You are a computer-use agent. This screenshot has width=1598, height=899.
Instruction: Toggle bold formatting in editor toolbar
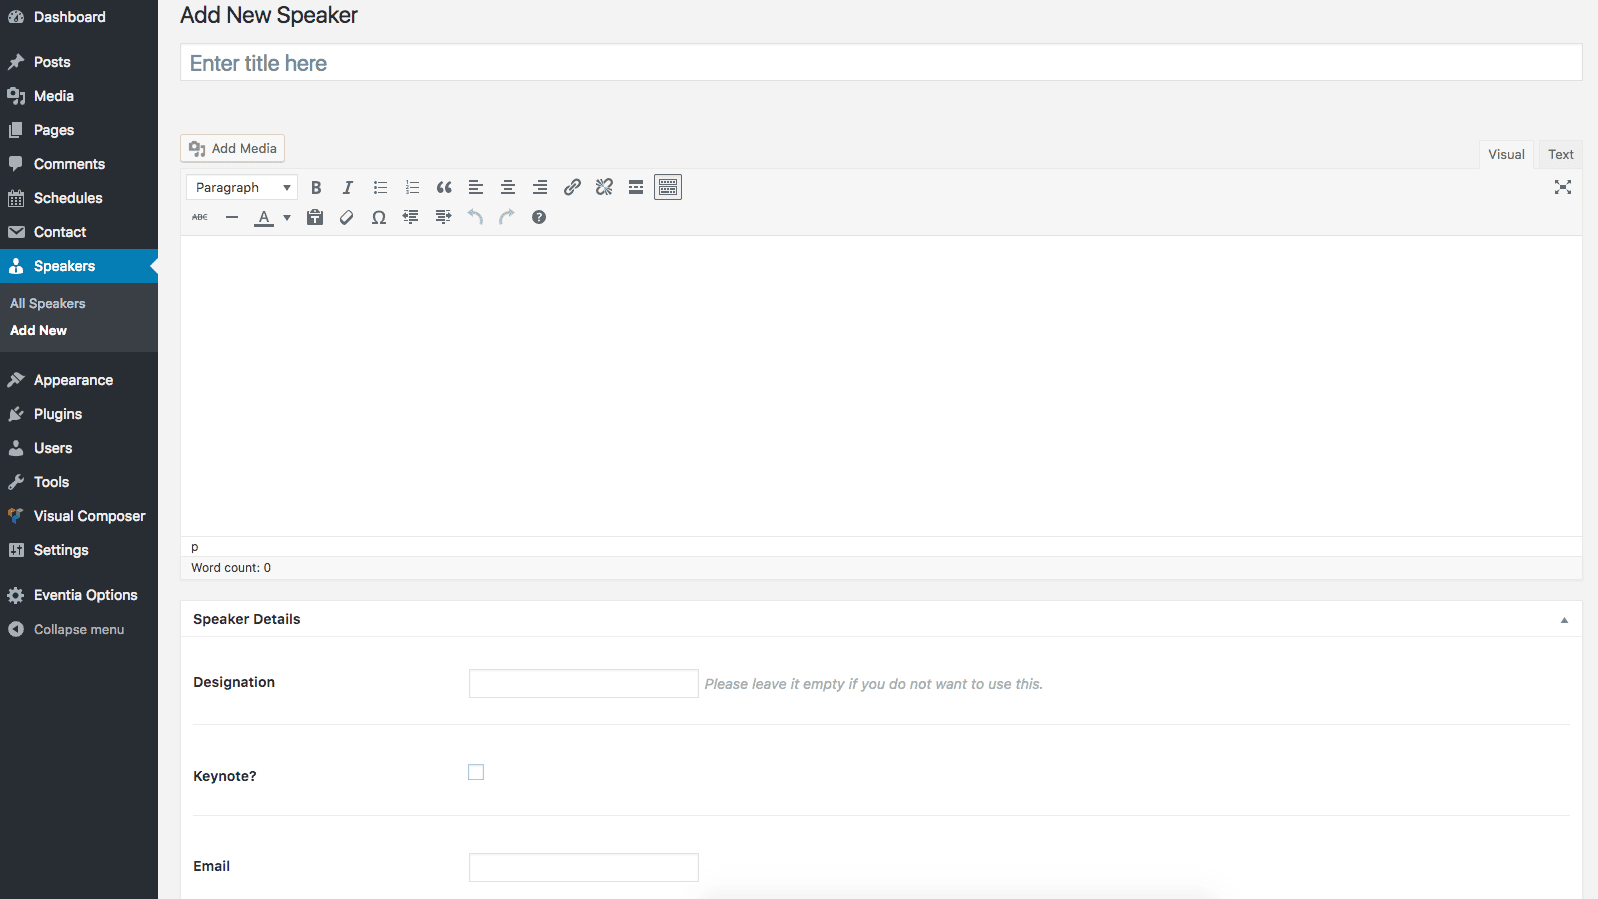pos(316,188)
